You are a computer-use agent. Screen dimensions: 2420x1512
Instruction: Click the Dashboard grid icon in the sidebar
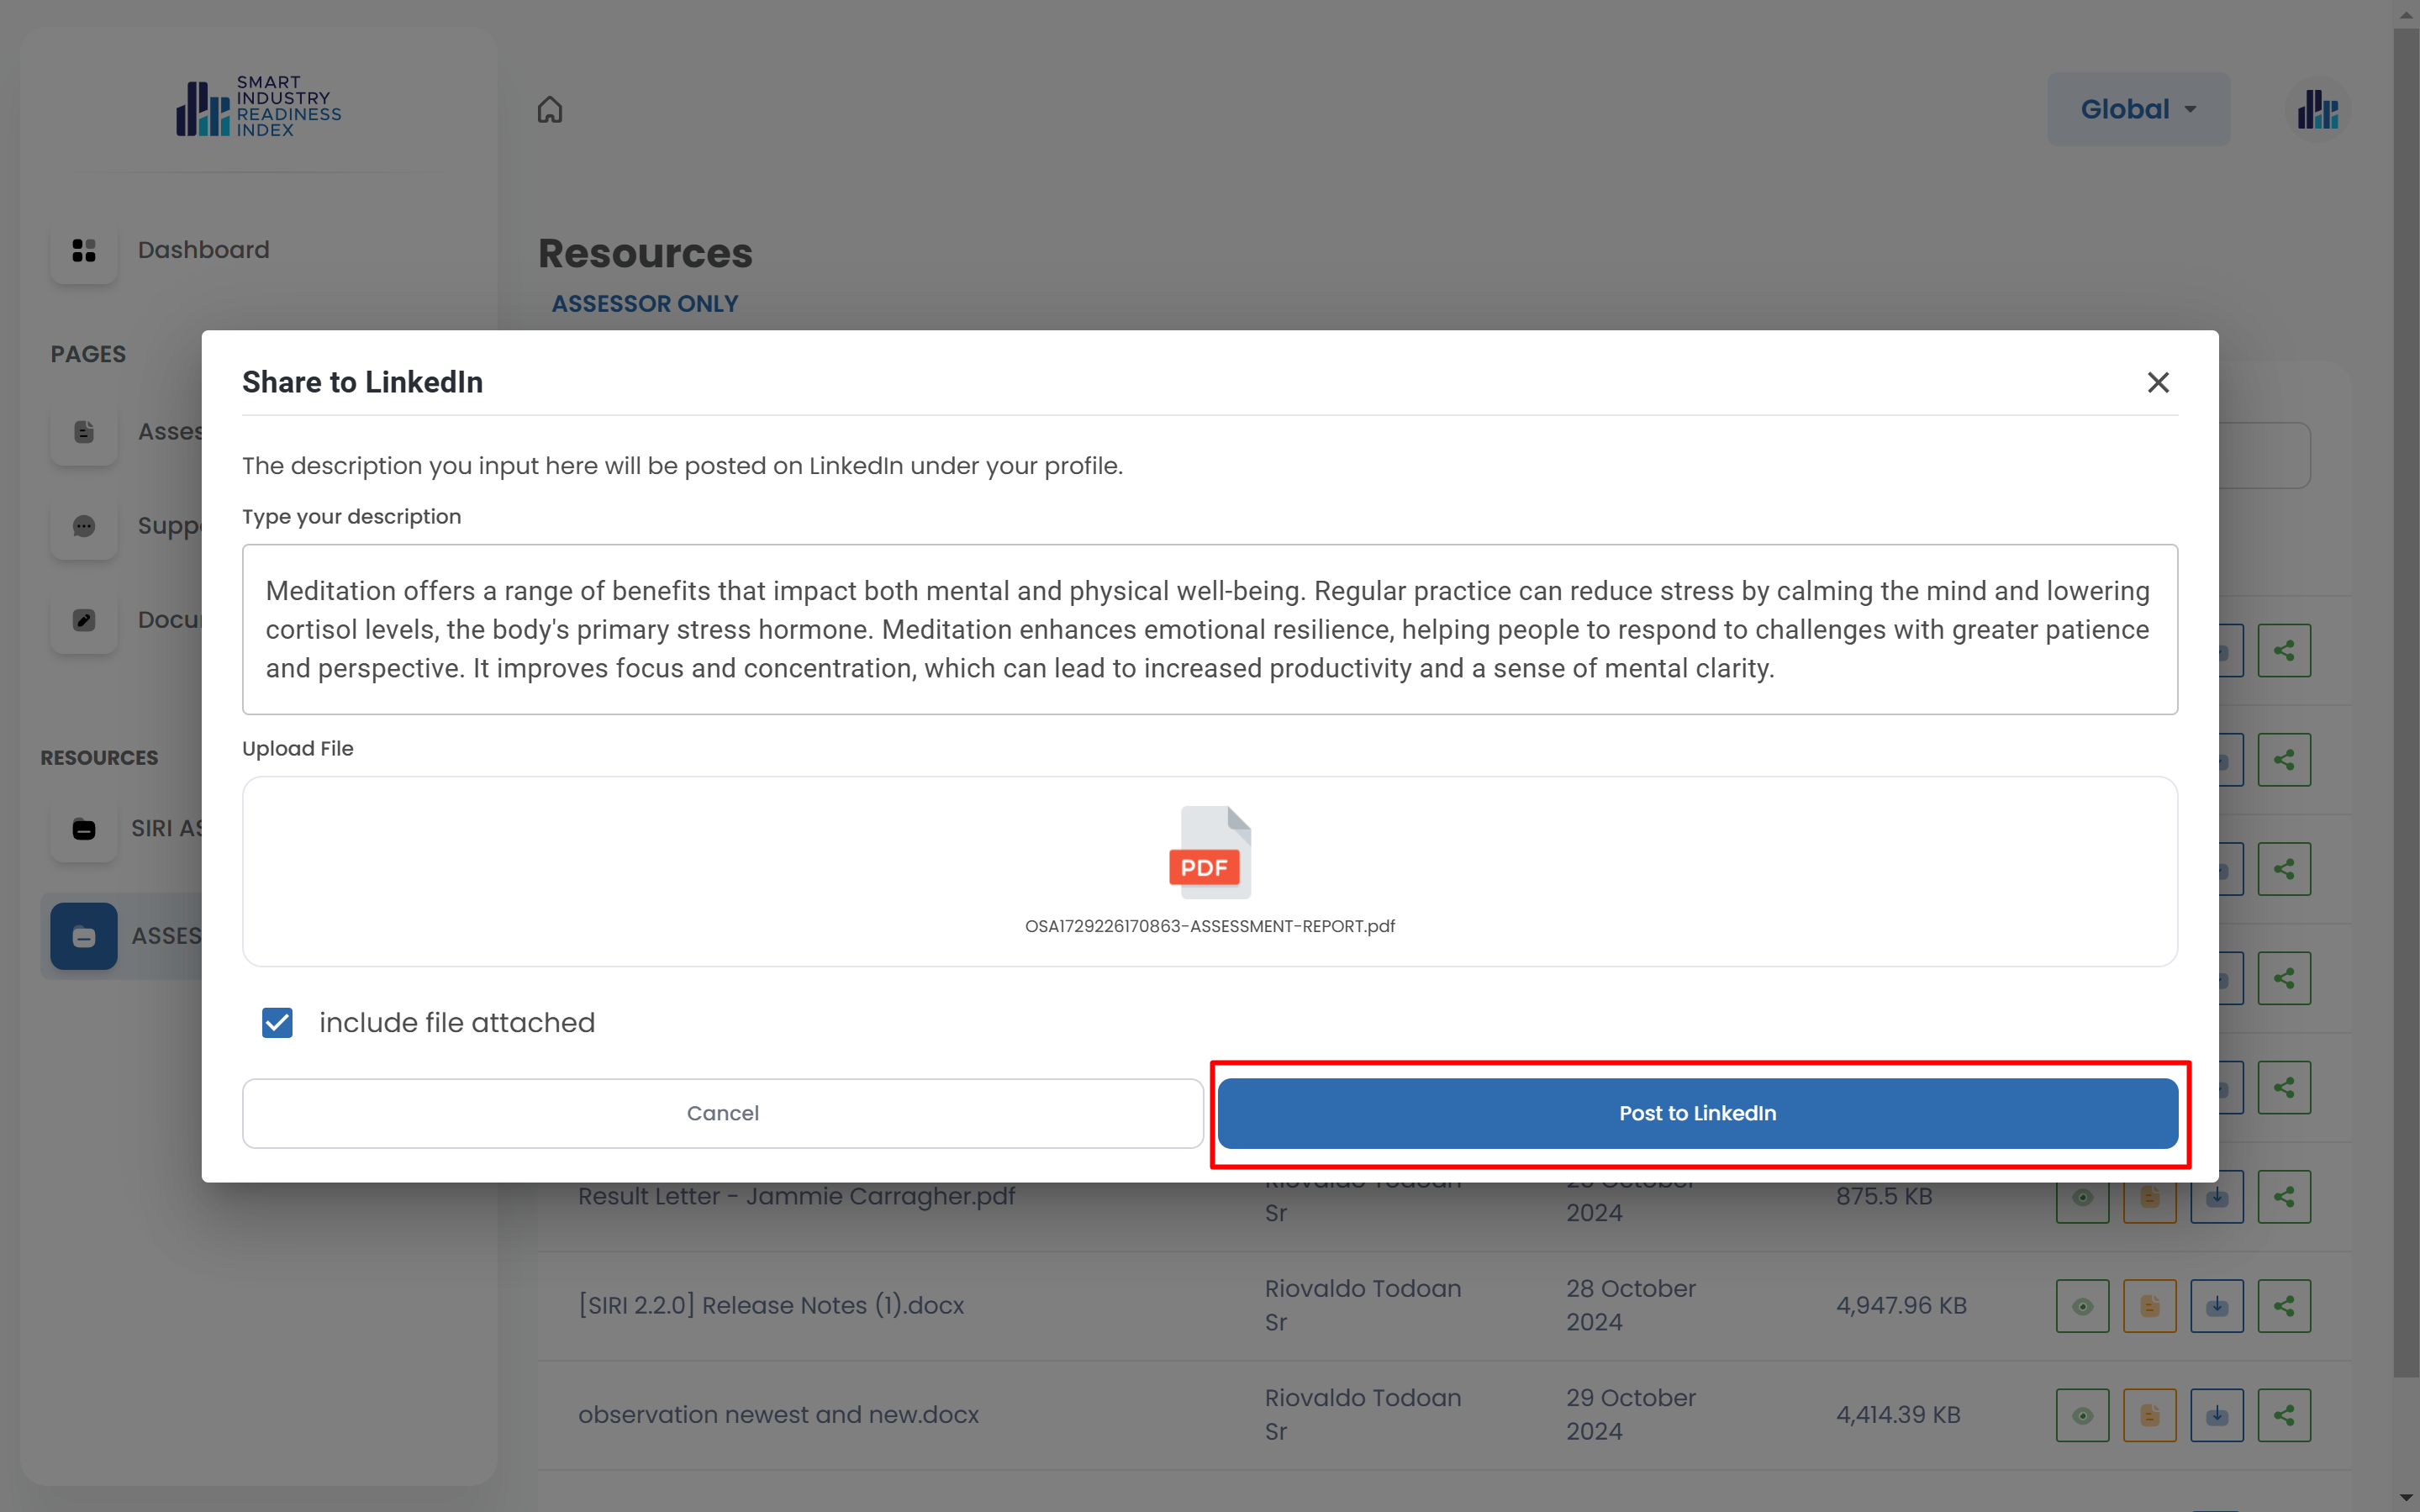84,250
